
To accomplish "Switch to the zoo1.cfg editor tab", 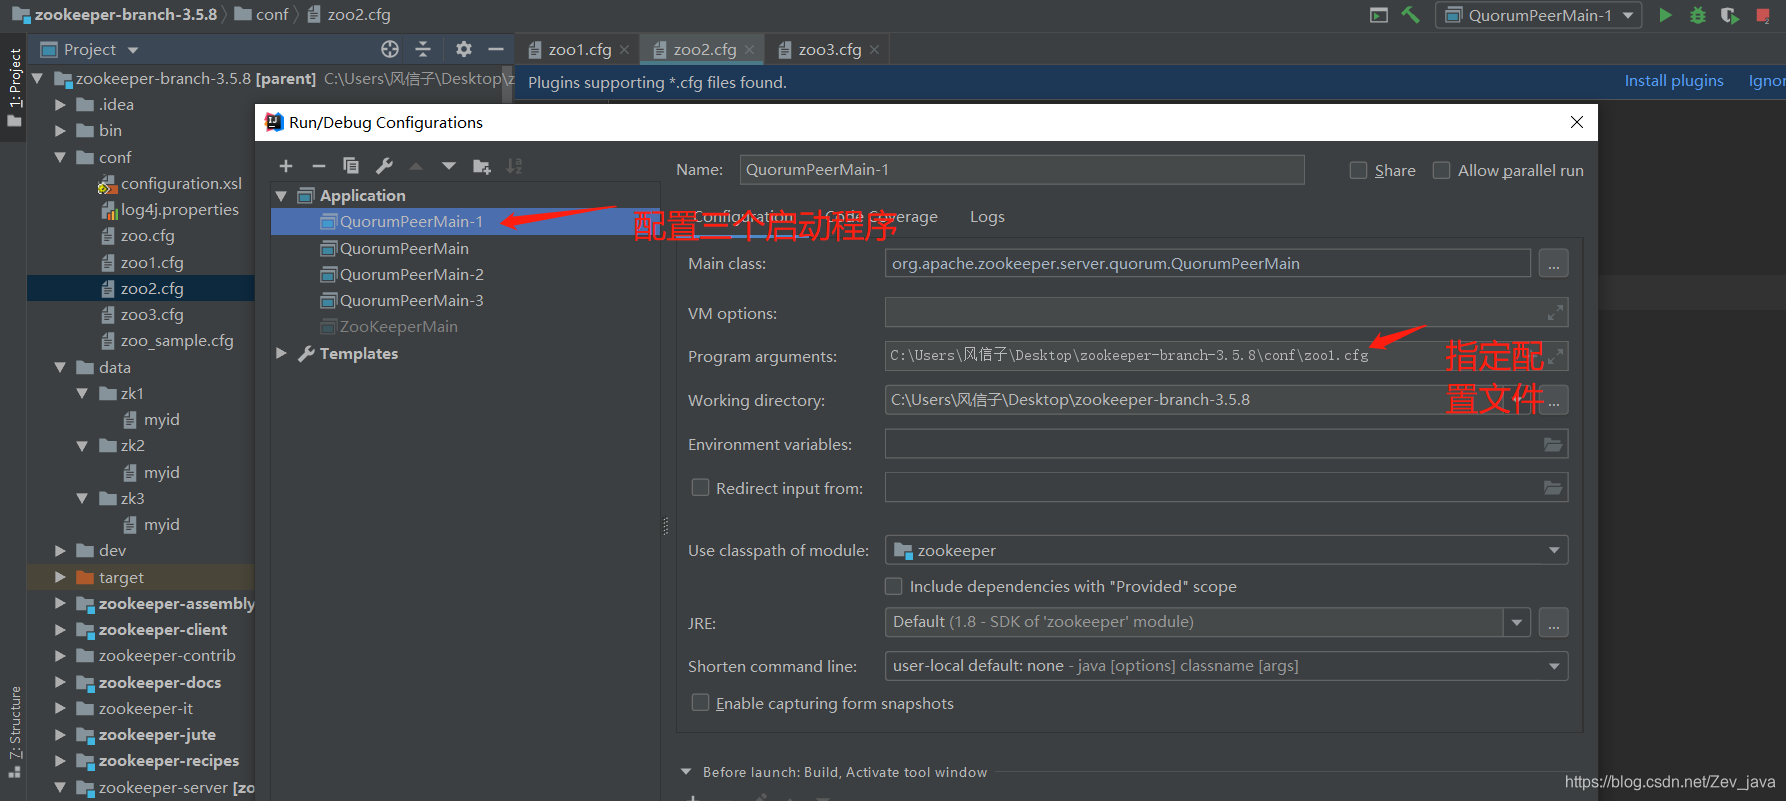I will [579, 50].
